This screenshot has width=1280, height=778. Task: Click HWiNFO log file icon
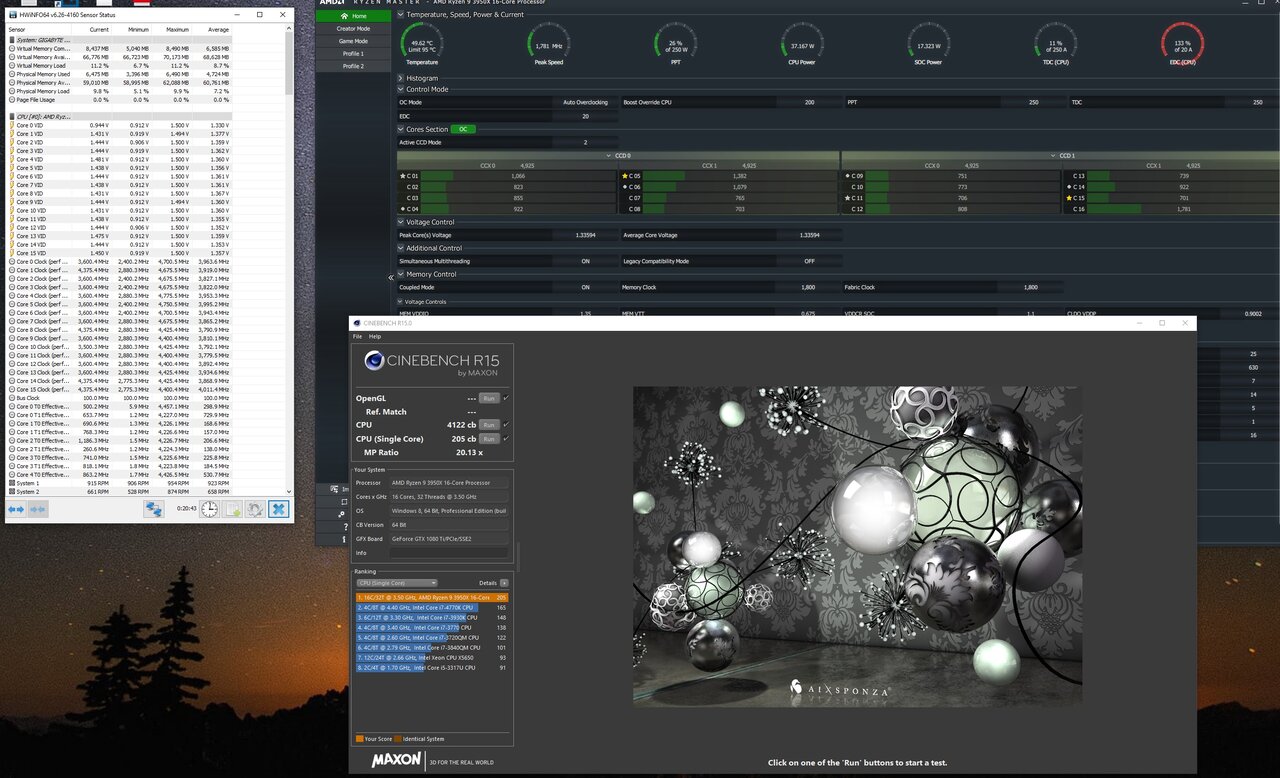click(x=232, y=509)
